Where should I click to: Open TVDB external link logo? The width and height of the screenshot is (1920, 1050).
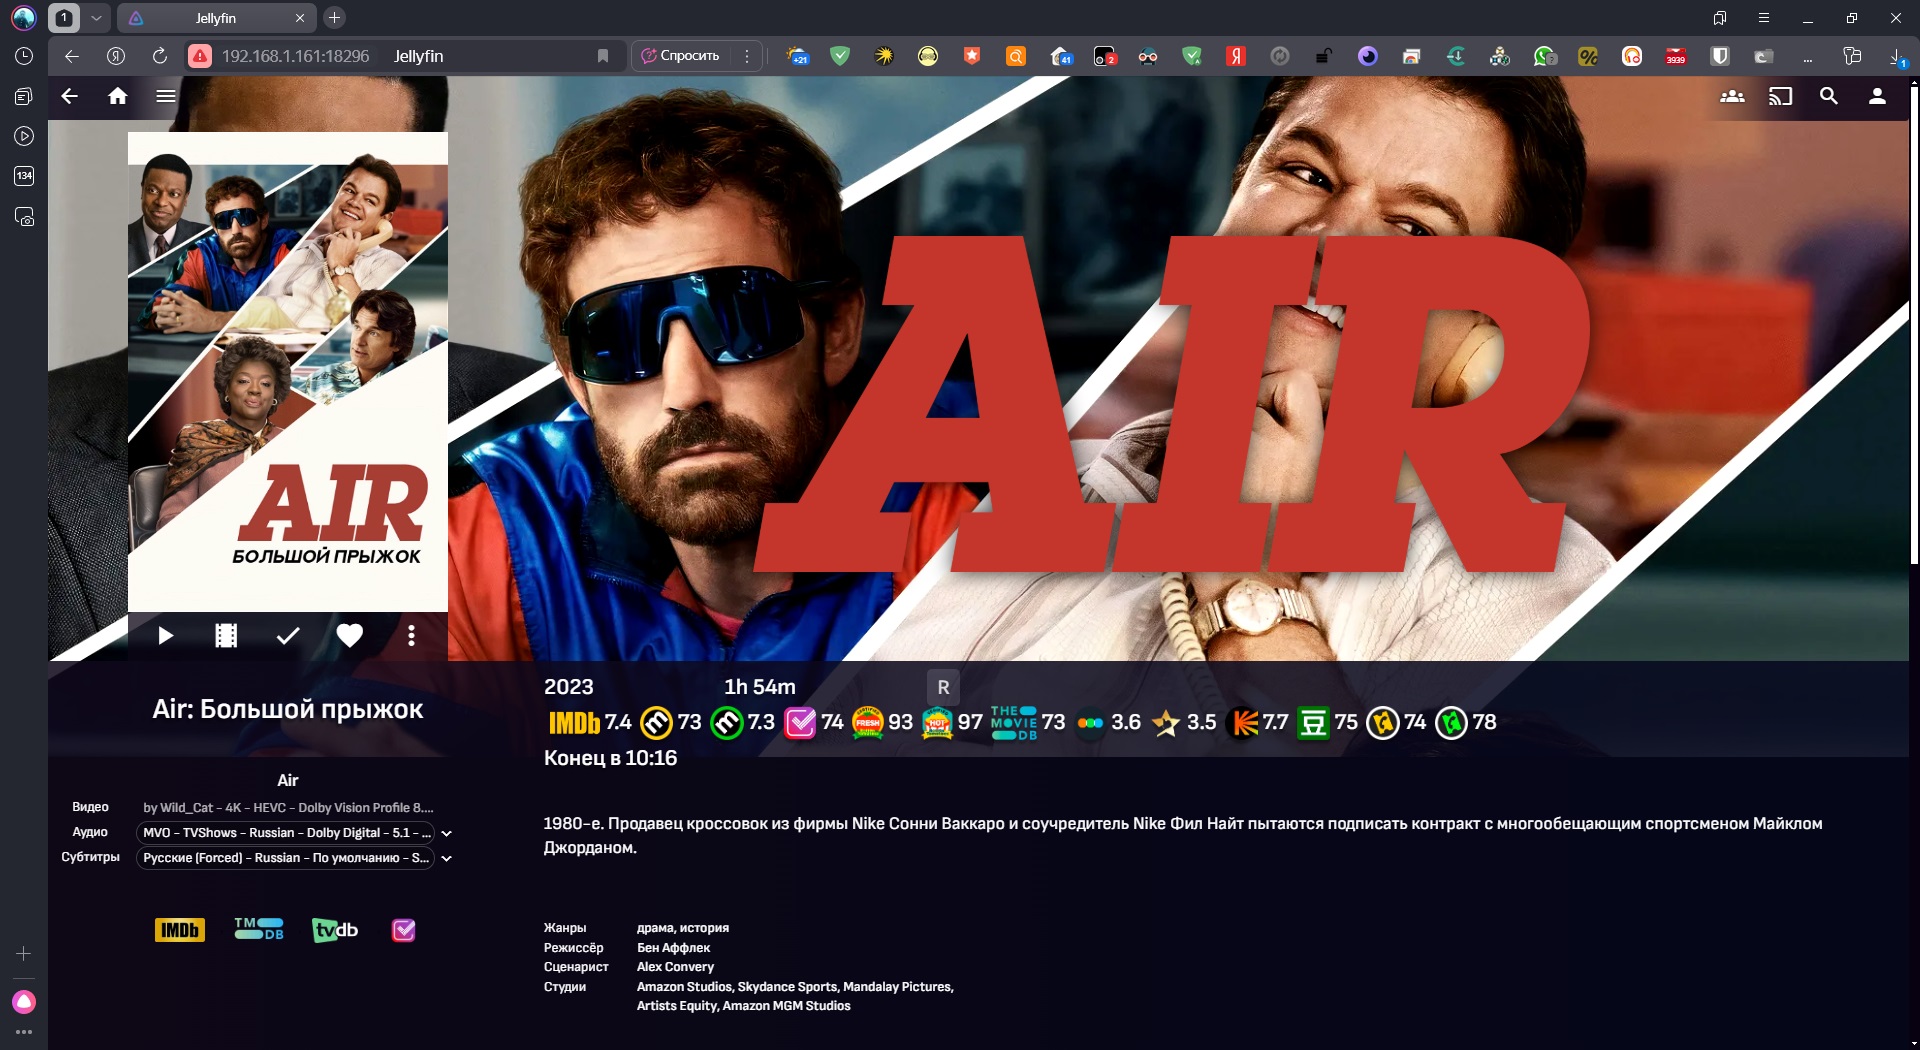(335, 930)
